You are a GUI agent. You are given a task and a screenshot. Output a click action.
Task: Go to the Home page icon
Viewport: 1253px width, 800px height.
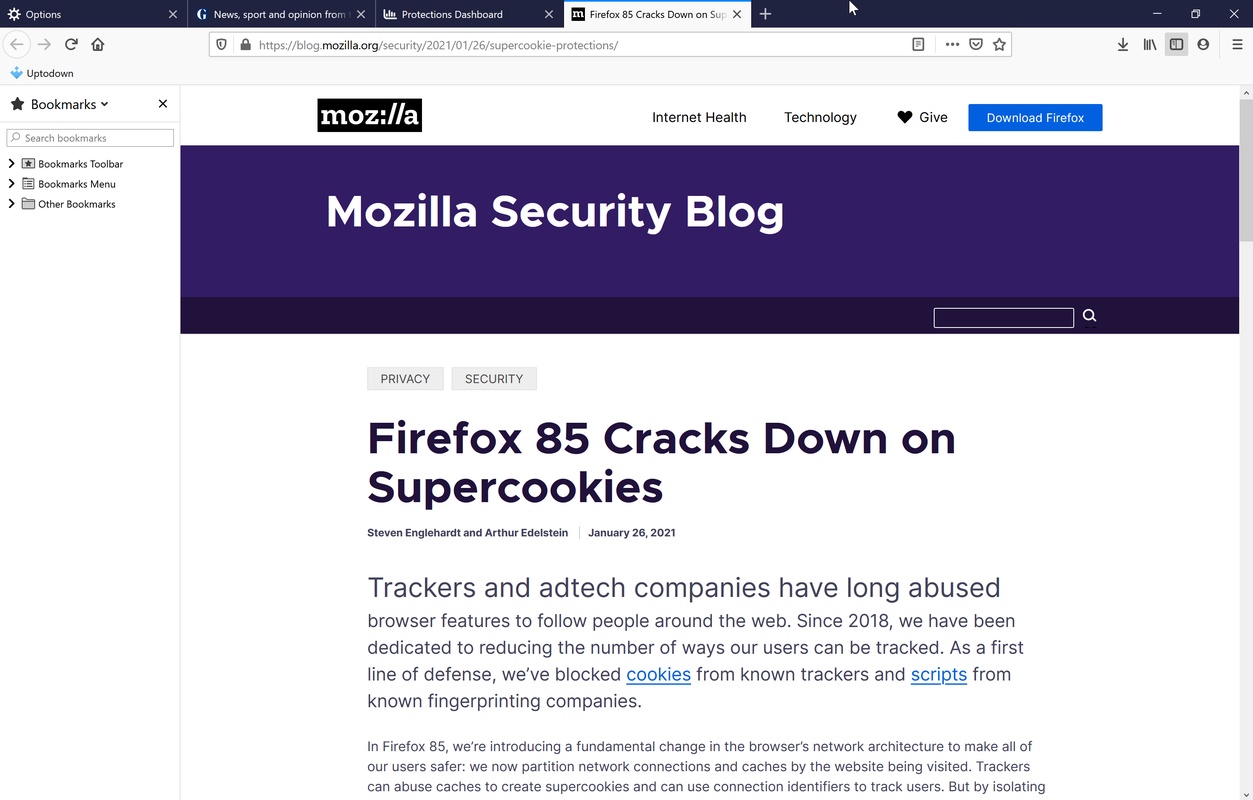(x=98, y=44)
